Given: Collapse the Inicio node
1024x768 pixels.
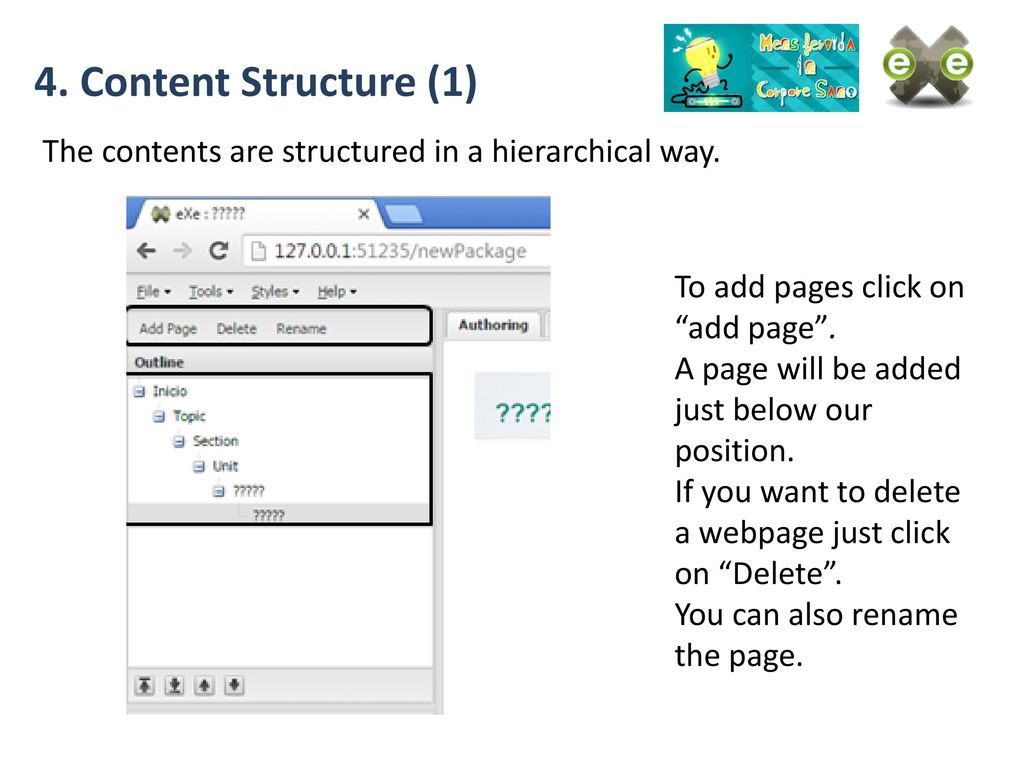Looking at the screenshot, I should pos(139,391).
